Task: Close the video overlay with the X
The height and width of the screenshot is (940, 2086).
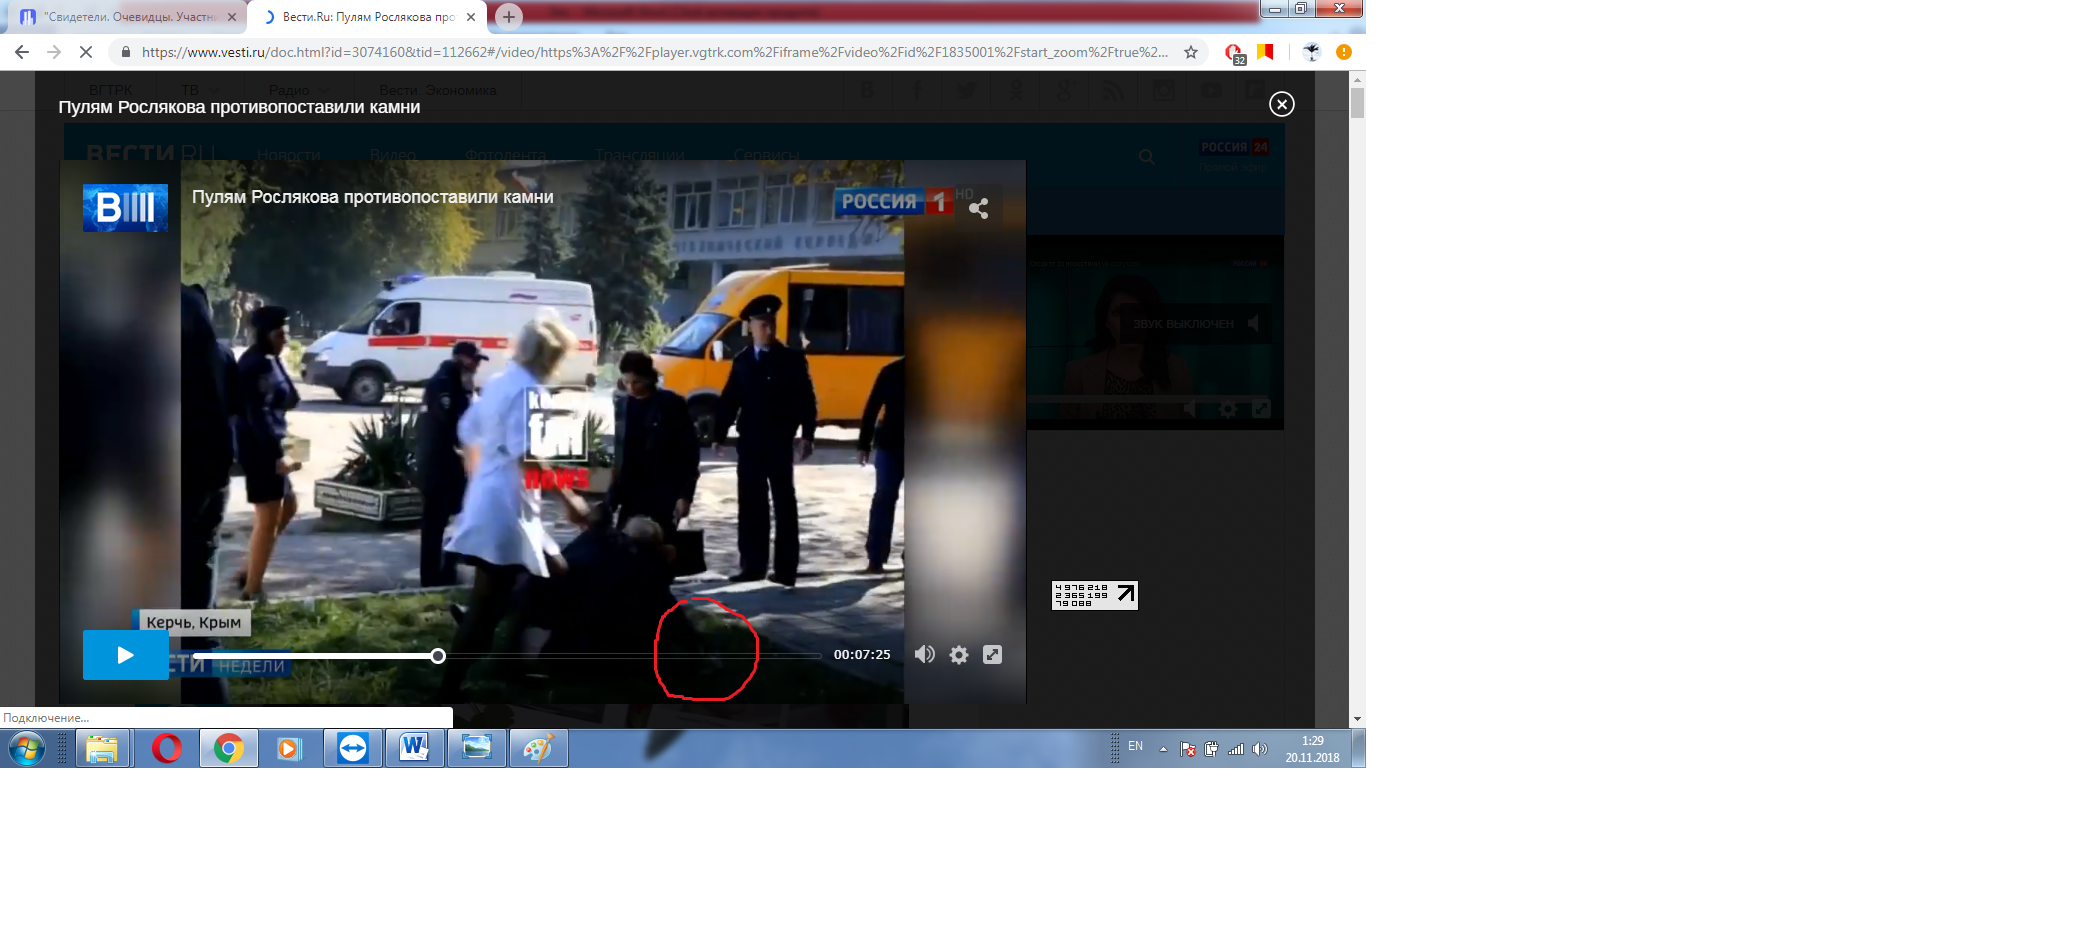Action: 1281,104
